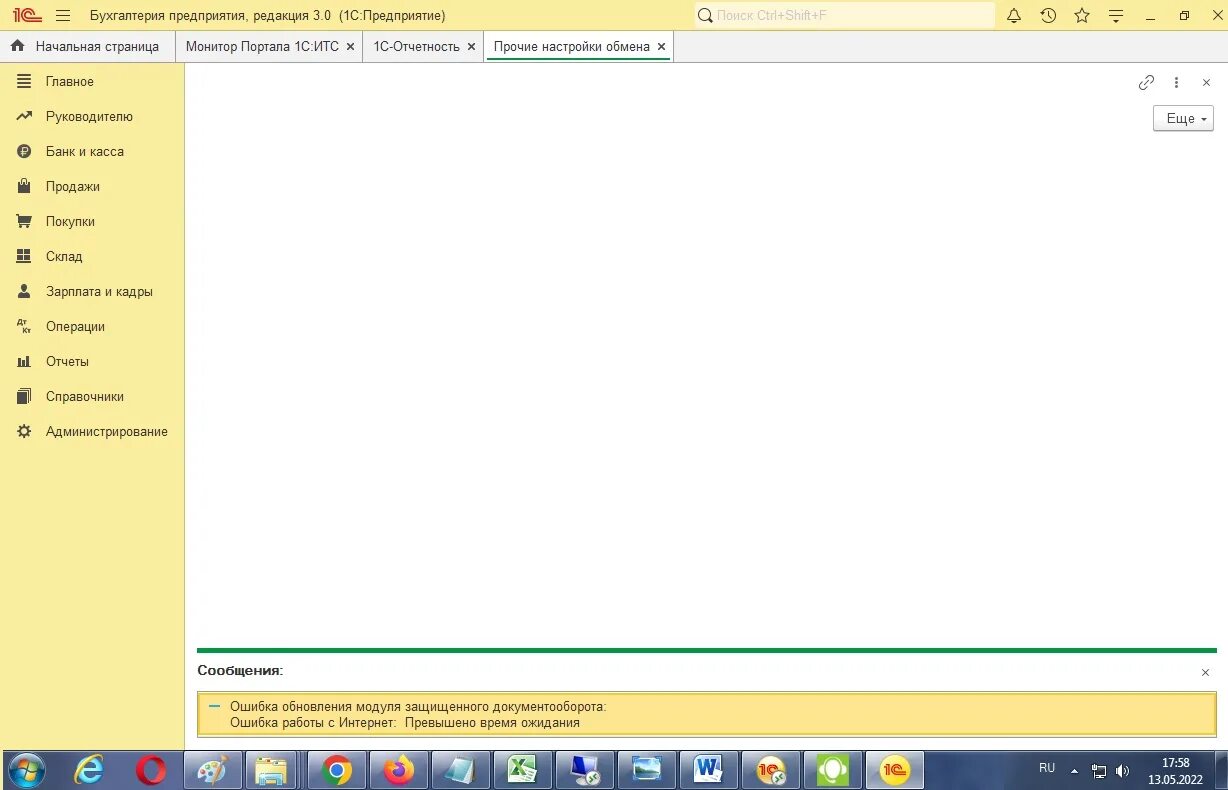Screen dimensions: 1228x790
Task: Open the notifications bell
Action: (x=1014, y=15)
